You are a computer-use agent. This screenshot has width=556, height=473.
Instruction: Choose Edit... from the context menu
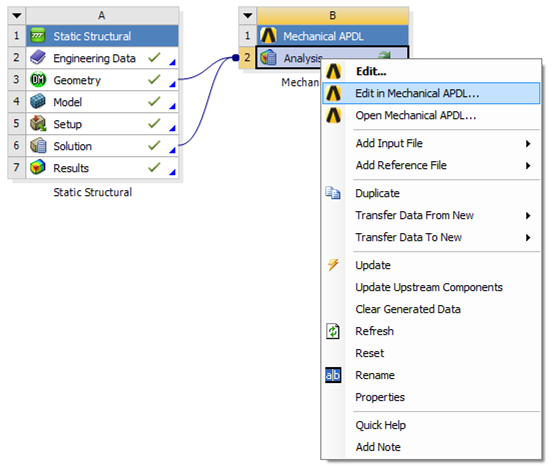pos(431,71)
